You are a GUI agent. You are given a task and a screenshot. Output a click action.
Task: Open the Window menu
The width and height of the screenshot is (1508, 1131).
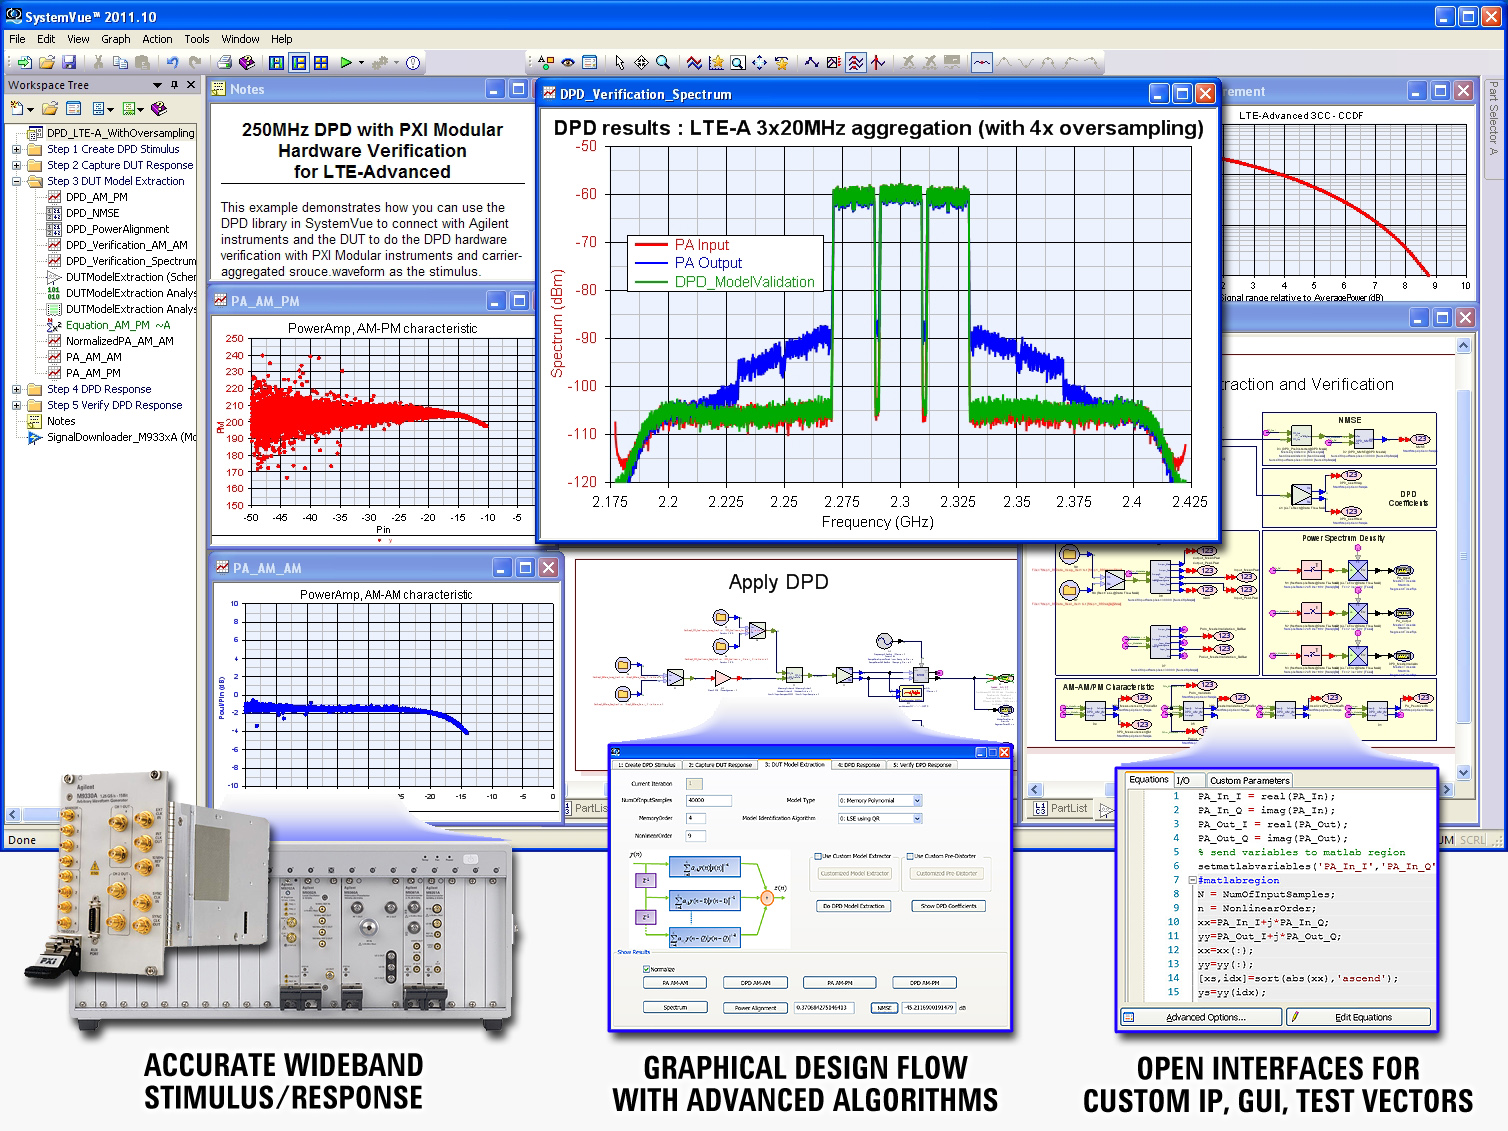(240, 39)
